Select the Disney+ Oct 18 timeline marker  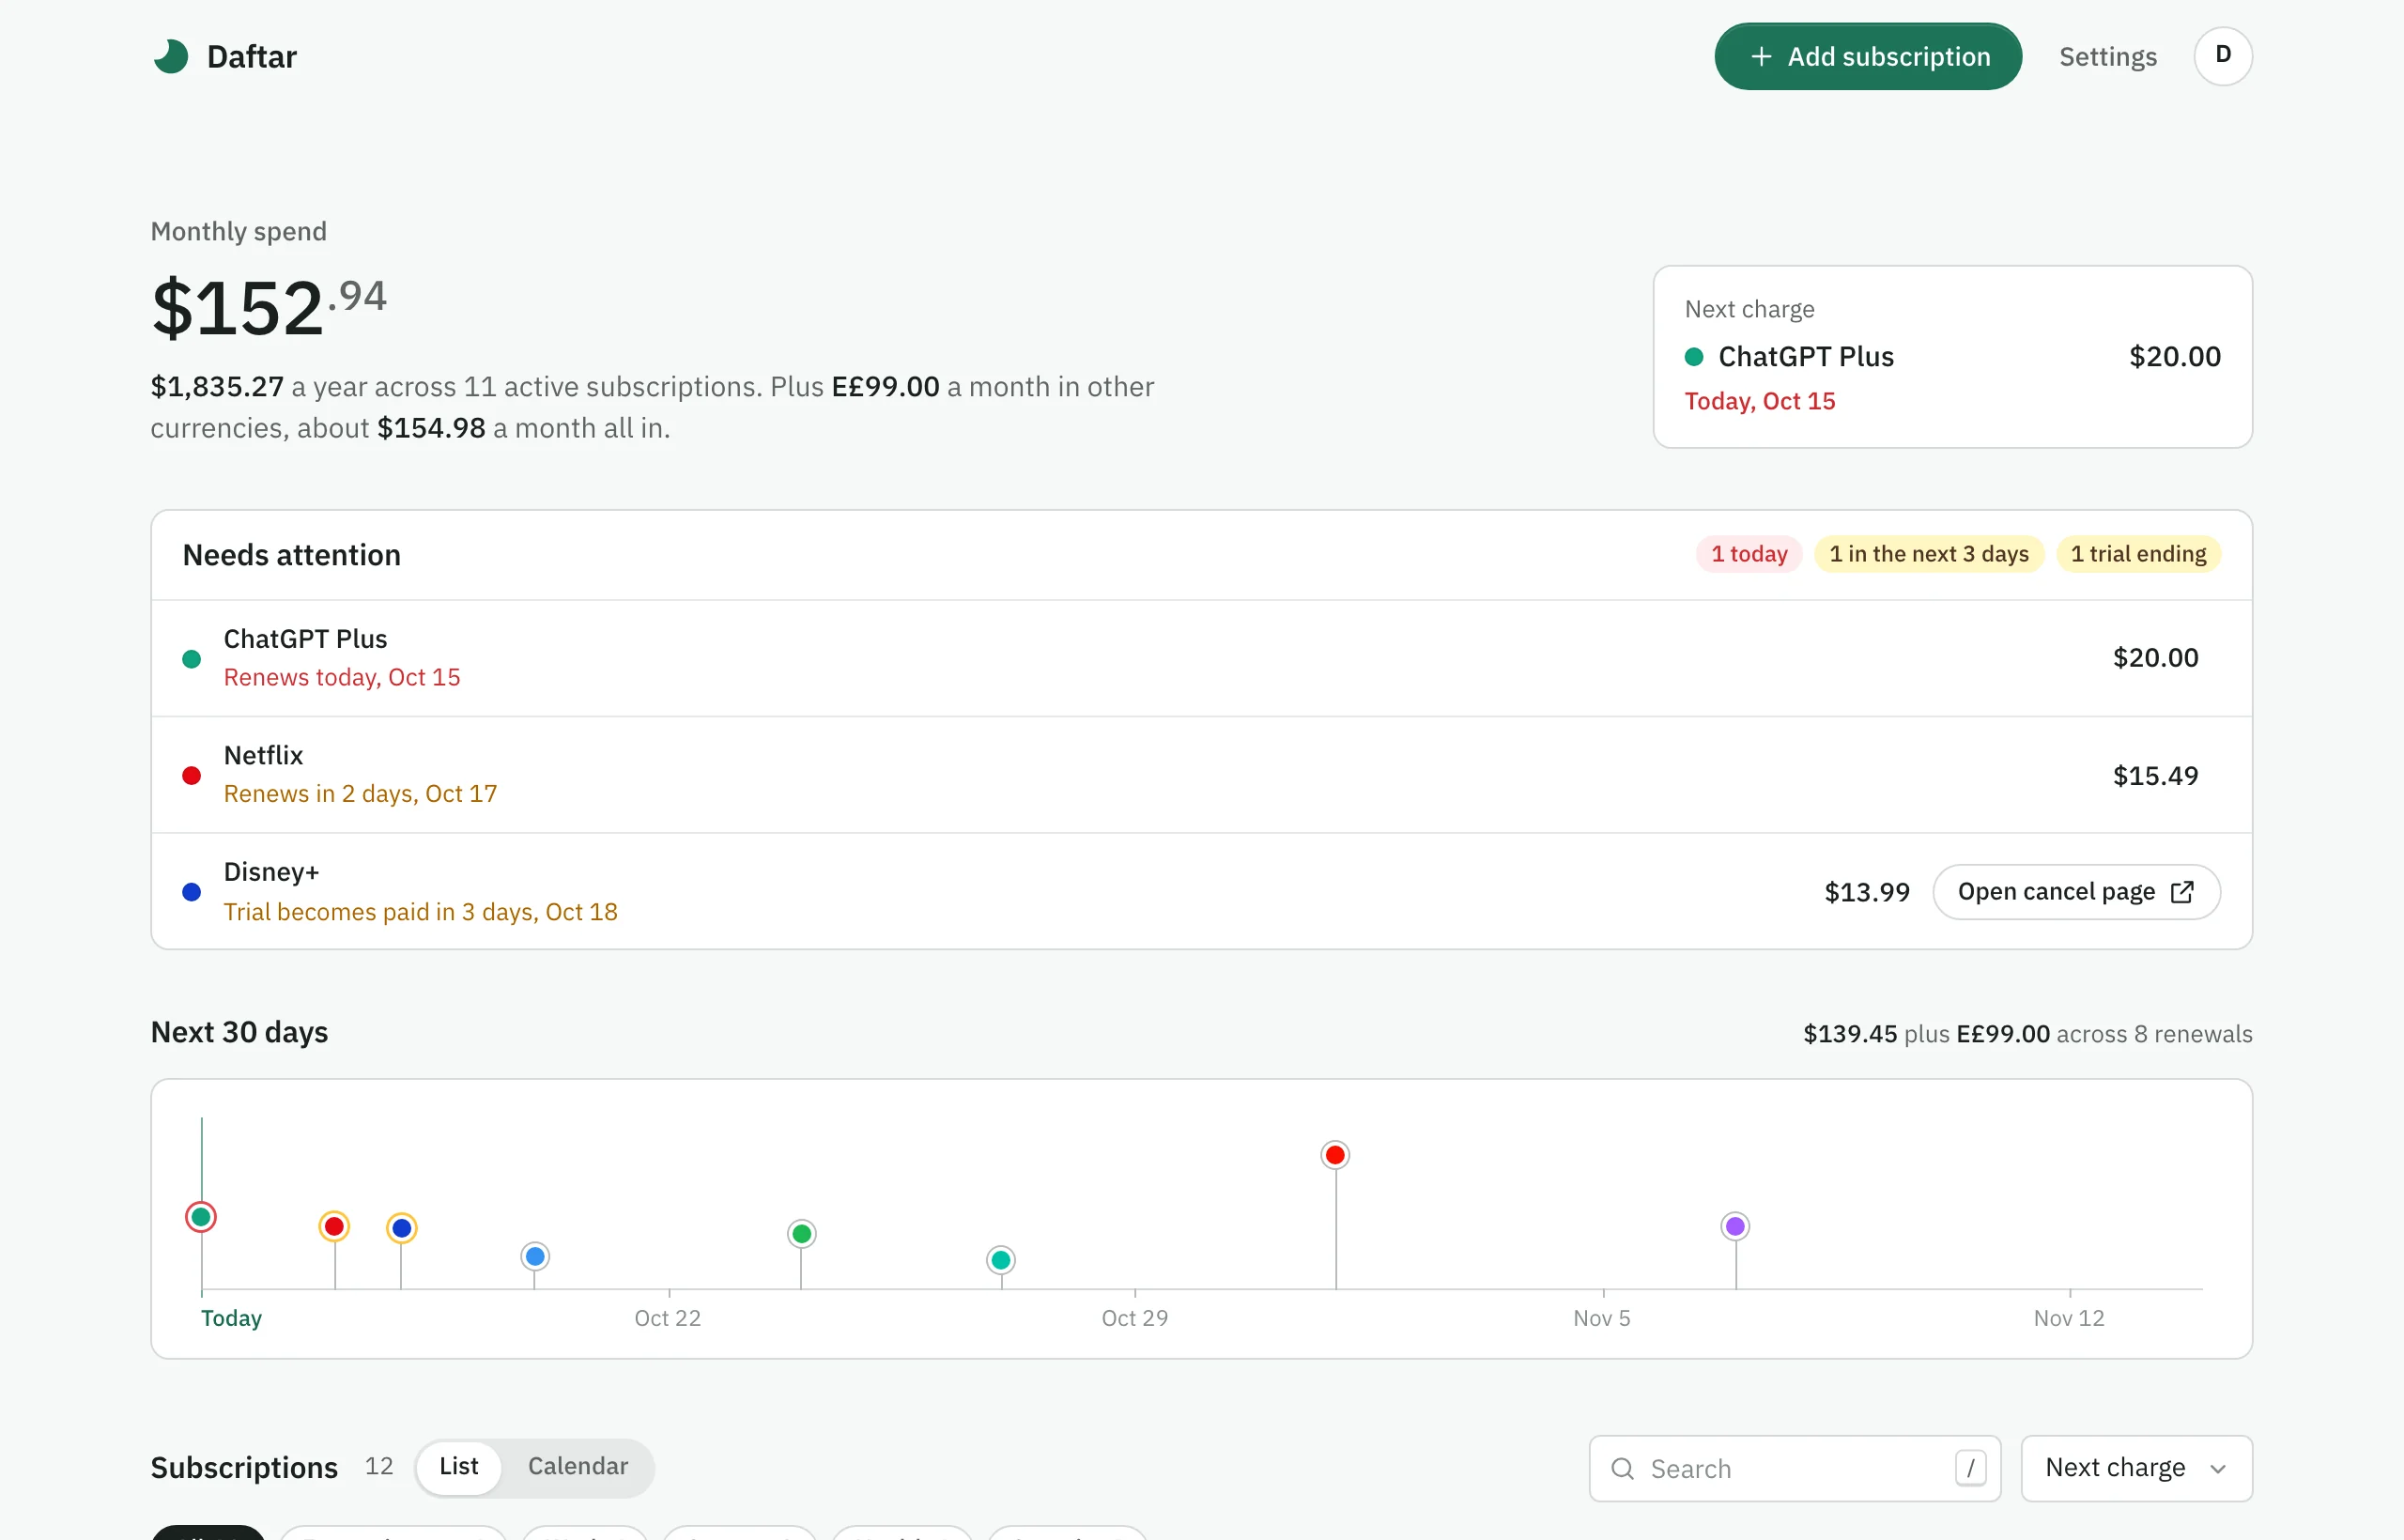click(401, 1228)
